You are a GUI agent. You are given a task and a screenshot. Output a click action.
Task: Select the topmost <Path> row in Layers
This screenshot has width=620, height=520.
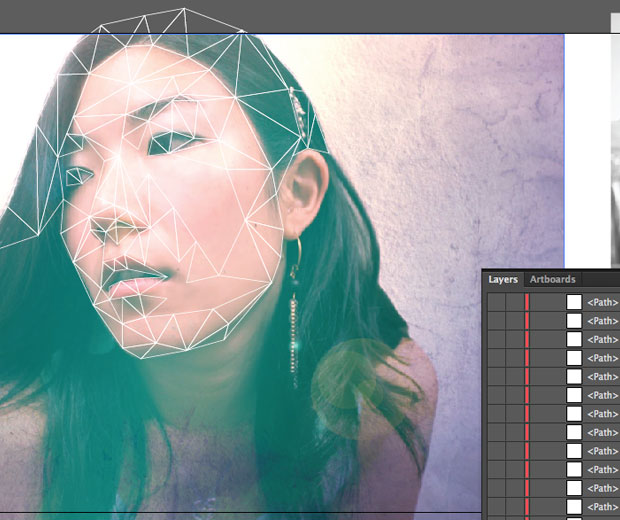(554, 302)
